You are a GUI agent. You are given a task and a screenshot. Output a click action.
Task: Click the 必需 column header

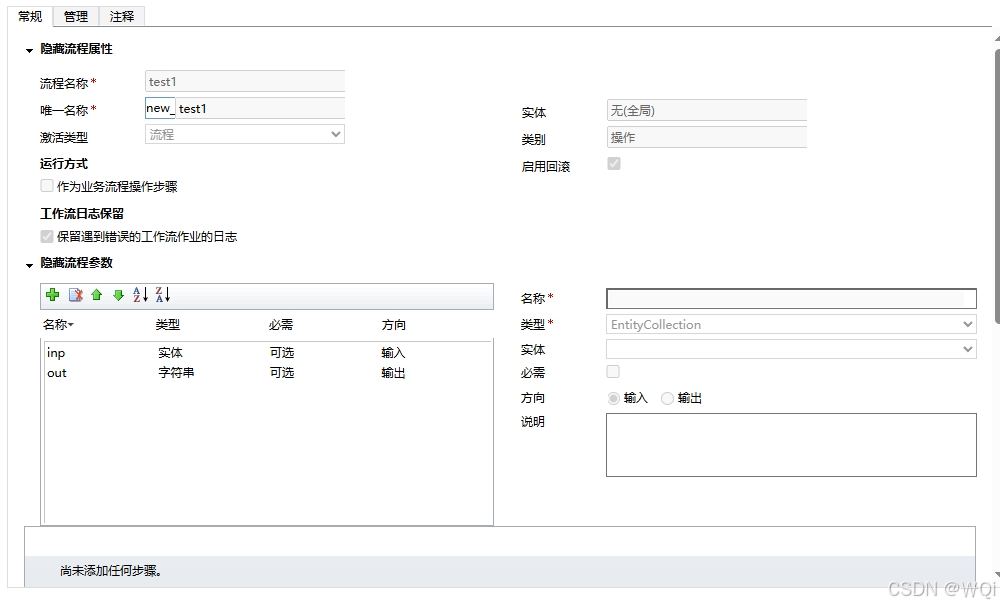281,325
